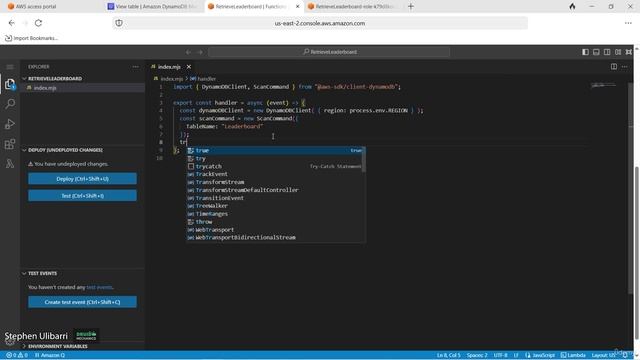Open editor more actions ellipsis
640x360 pixels.
click(624, 67)
